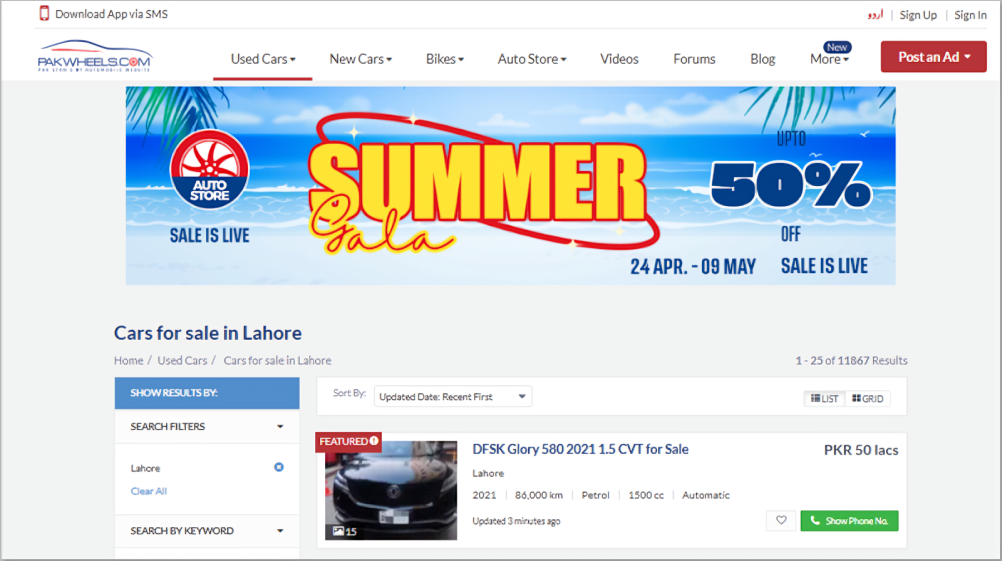
Task: Open the Sort By dropdown
Action: [452, 397]
